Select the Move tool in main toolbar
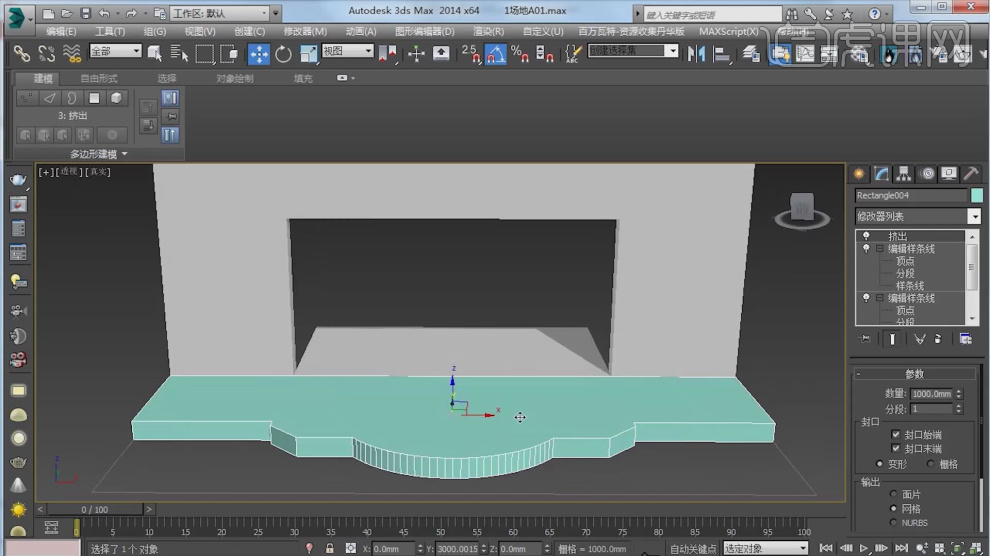The width and height of the screenshot is (990, 556). [259, 54]
